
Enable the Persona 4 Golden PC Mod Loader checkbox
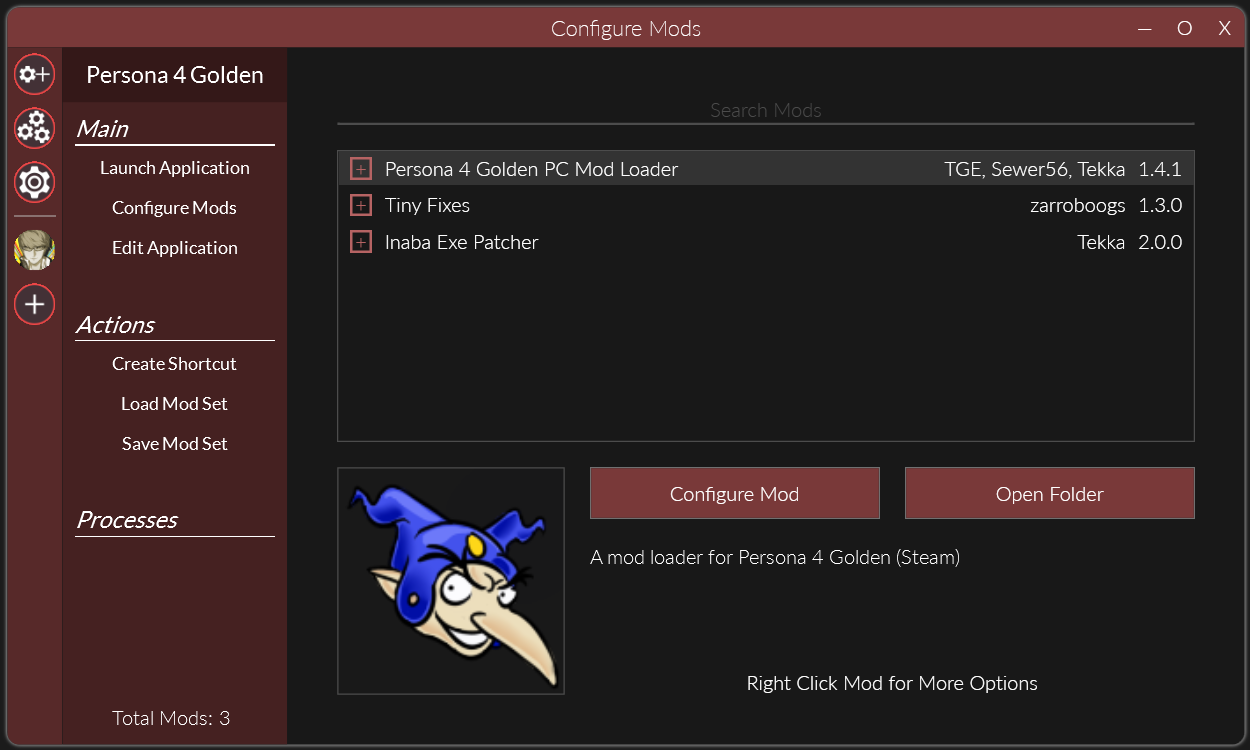tap(361, 169)
